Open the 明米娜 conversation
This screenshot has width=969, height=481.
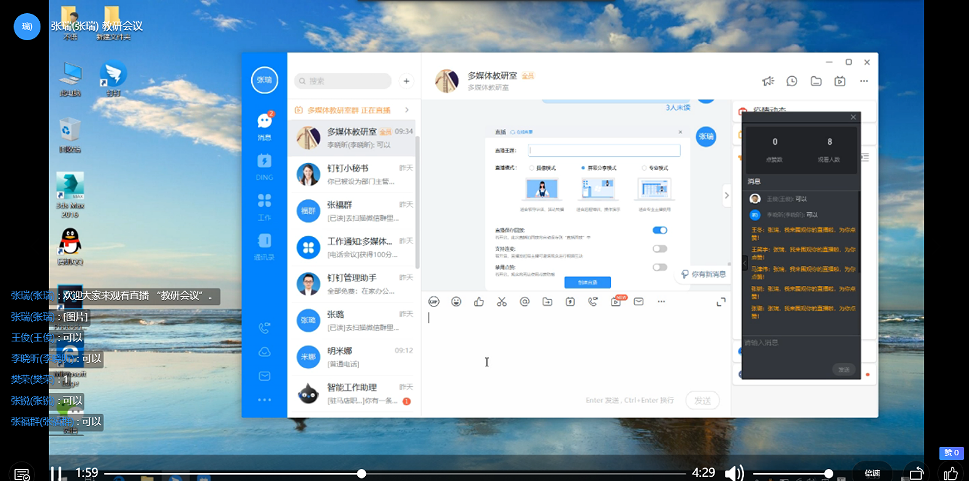(x=352, y=357)
